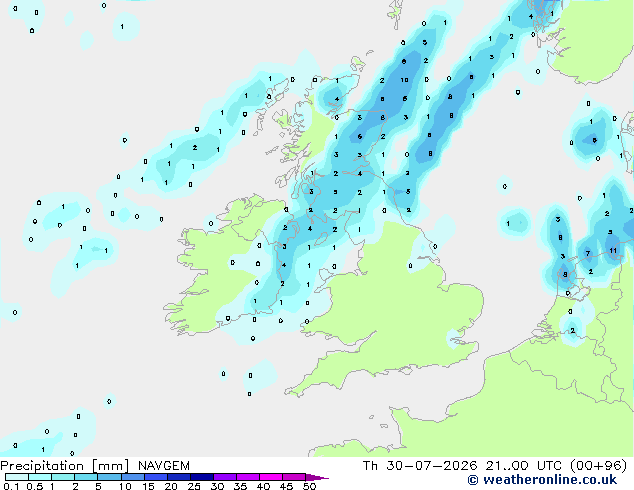The width and height of the screenshot is (634, 490).
Task: Click the '35' legend scale label
Action: [x=240, y=486]
